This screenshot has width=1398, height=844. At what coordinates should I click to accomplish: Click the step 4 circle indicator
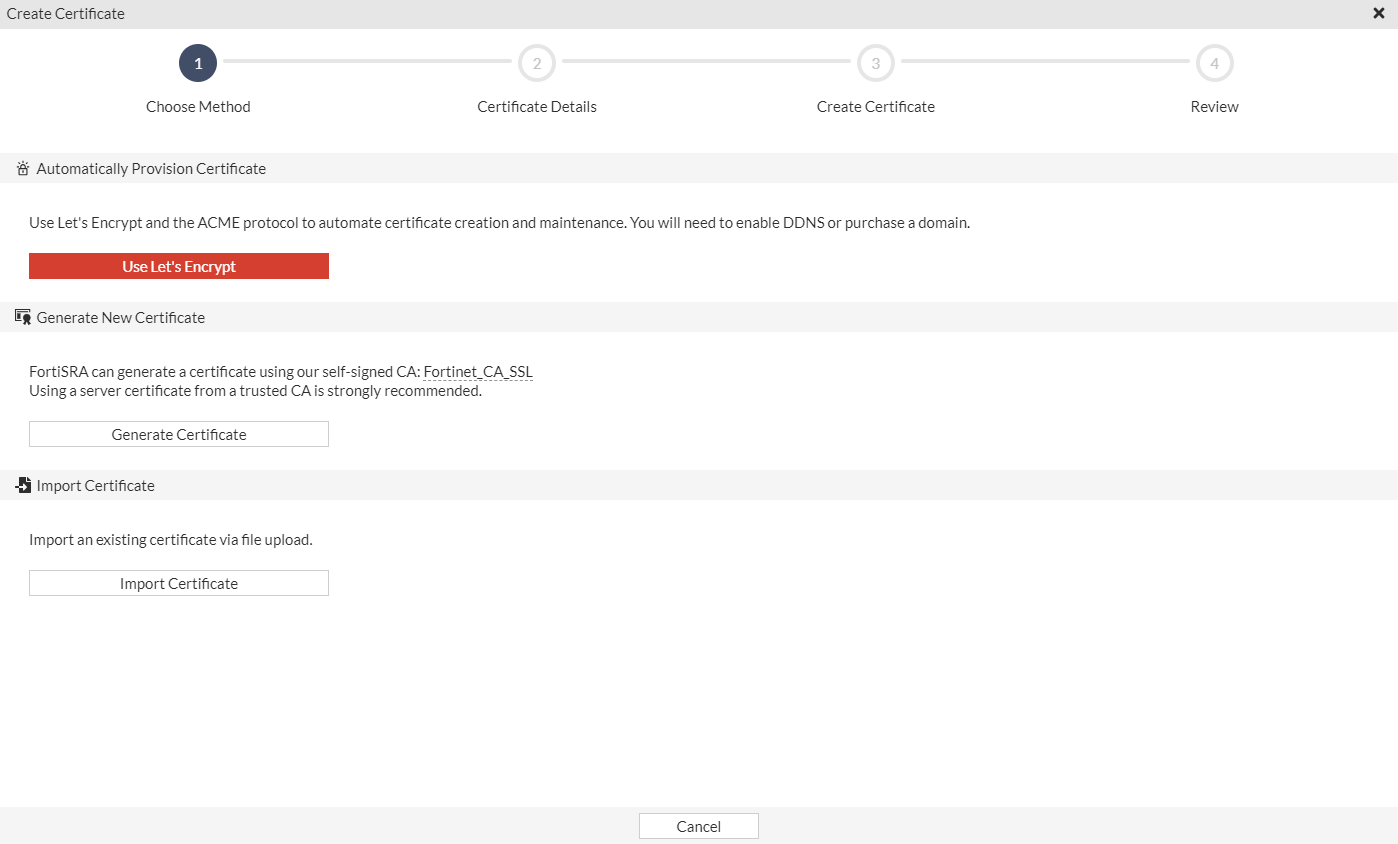pyautogui.click(x=1214, y=63)
